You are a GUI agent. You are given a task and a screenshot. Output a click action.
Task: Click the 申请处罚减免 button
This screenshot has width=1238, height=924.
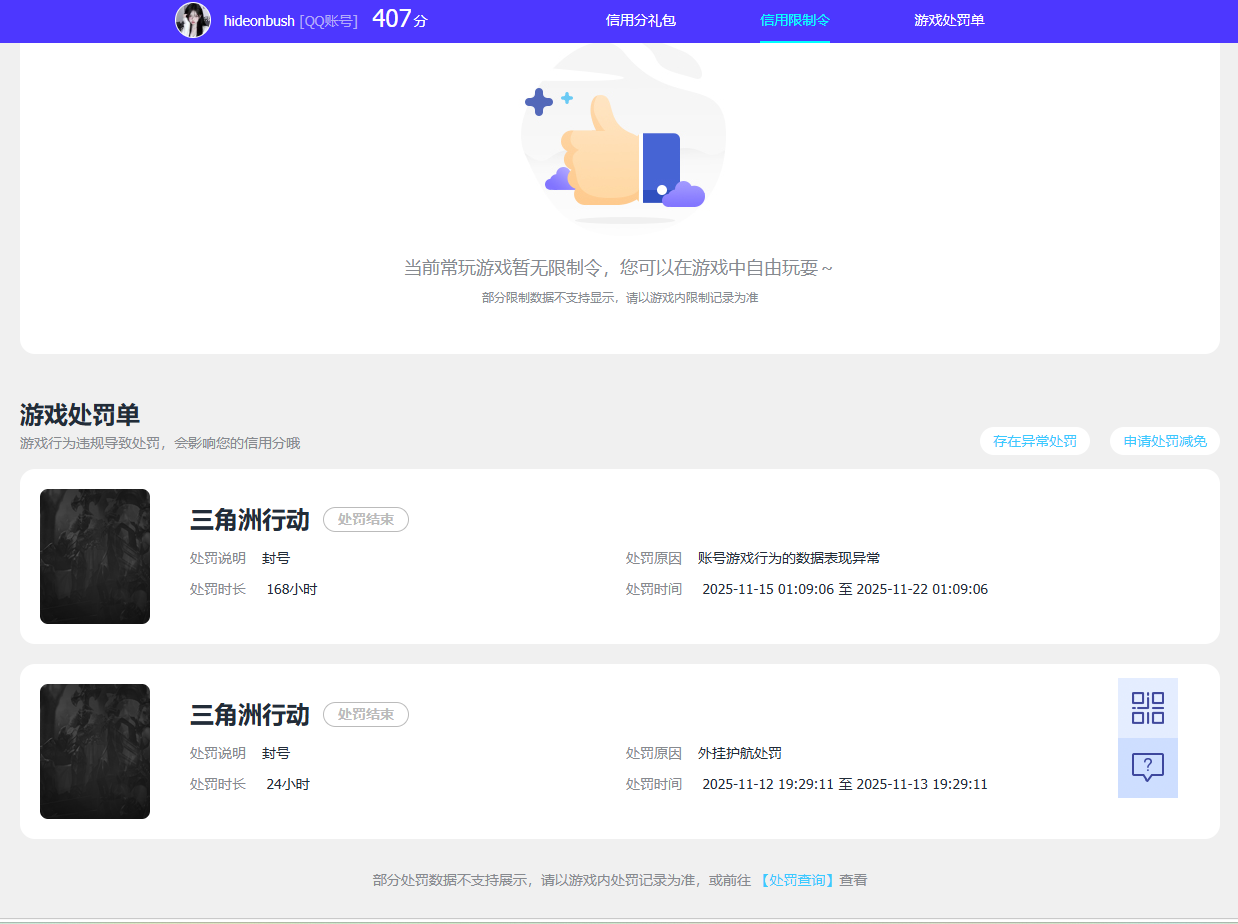(1165, 441)
